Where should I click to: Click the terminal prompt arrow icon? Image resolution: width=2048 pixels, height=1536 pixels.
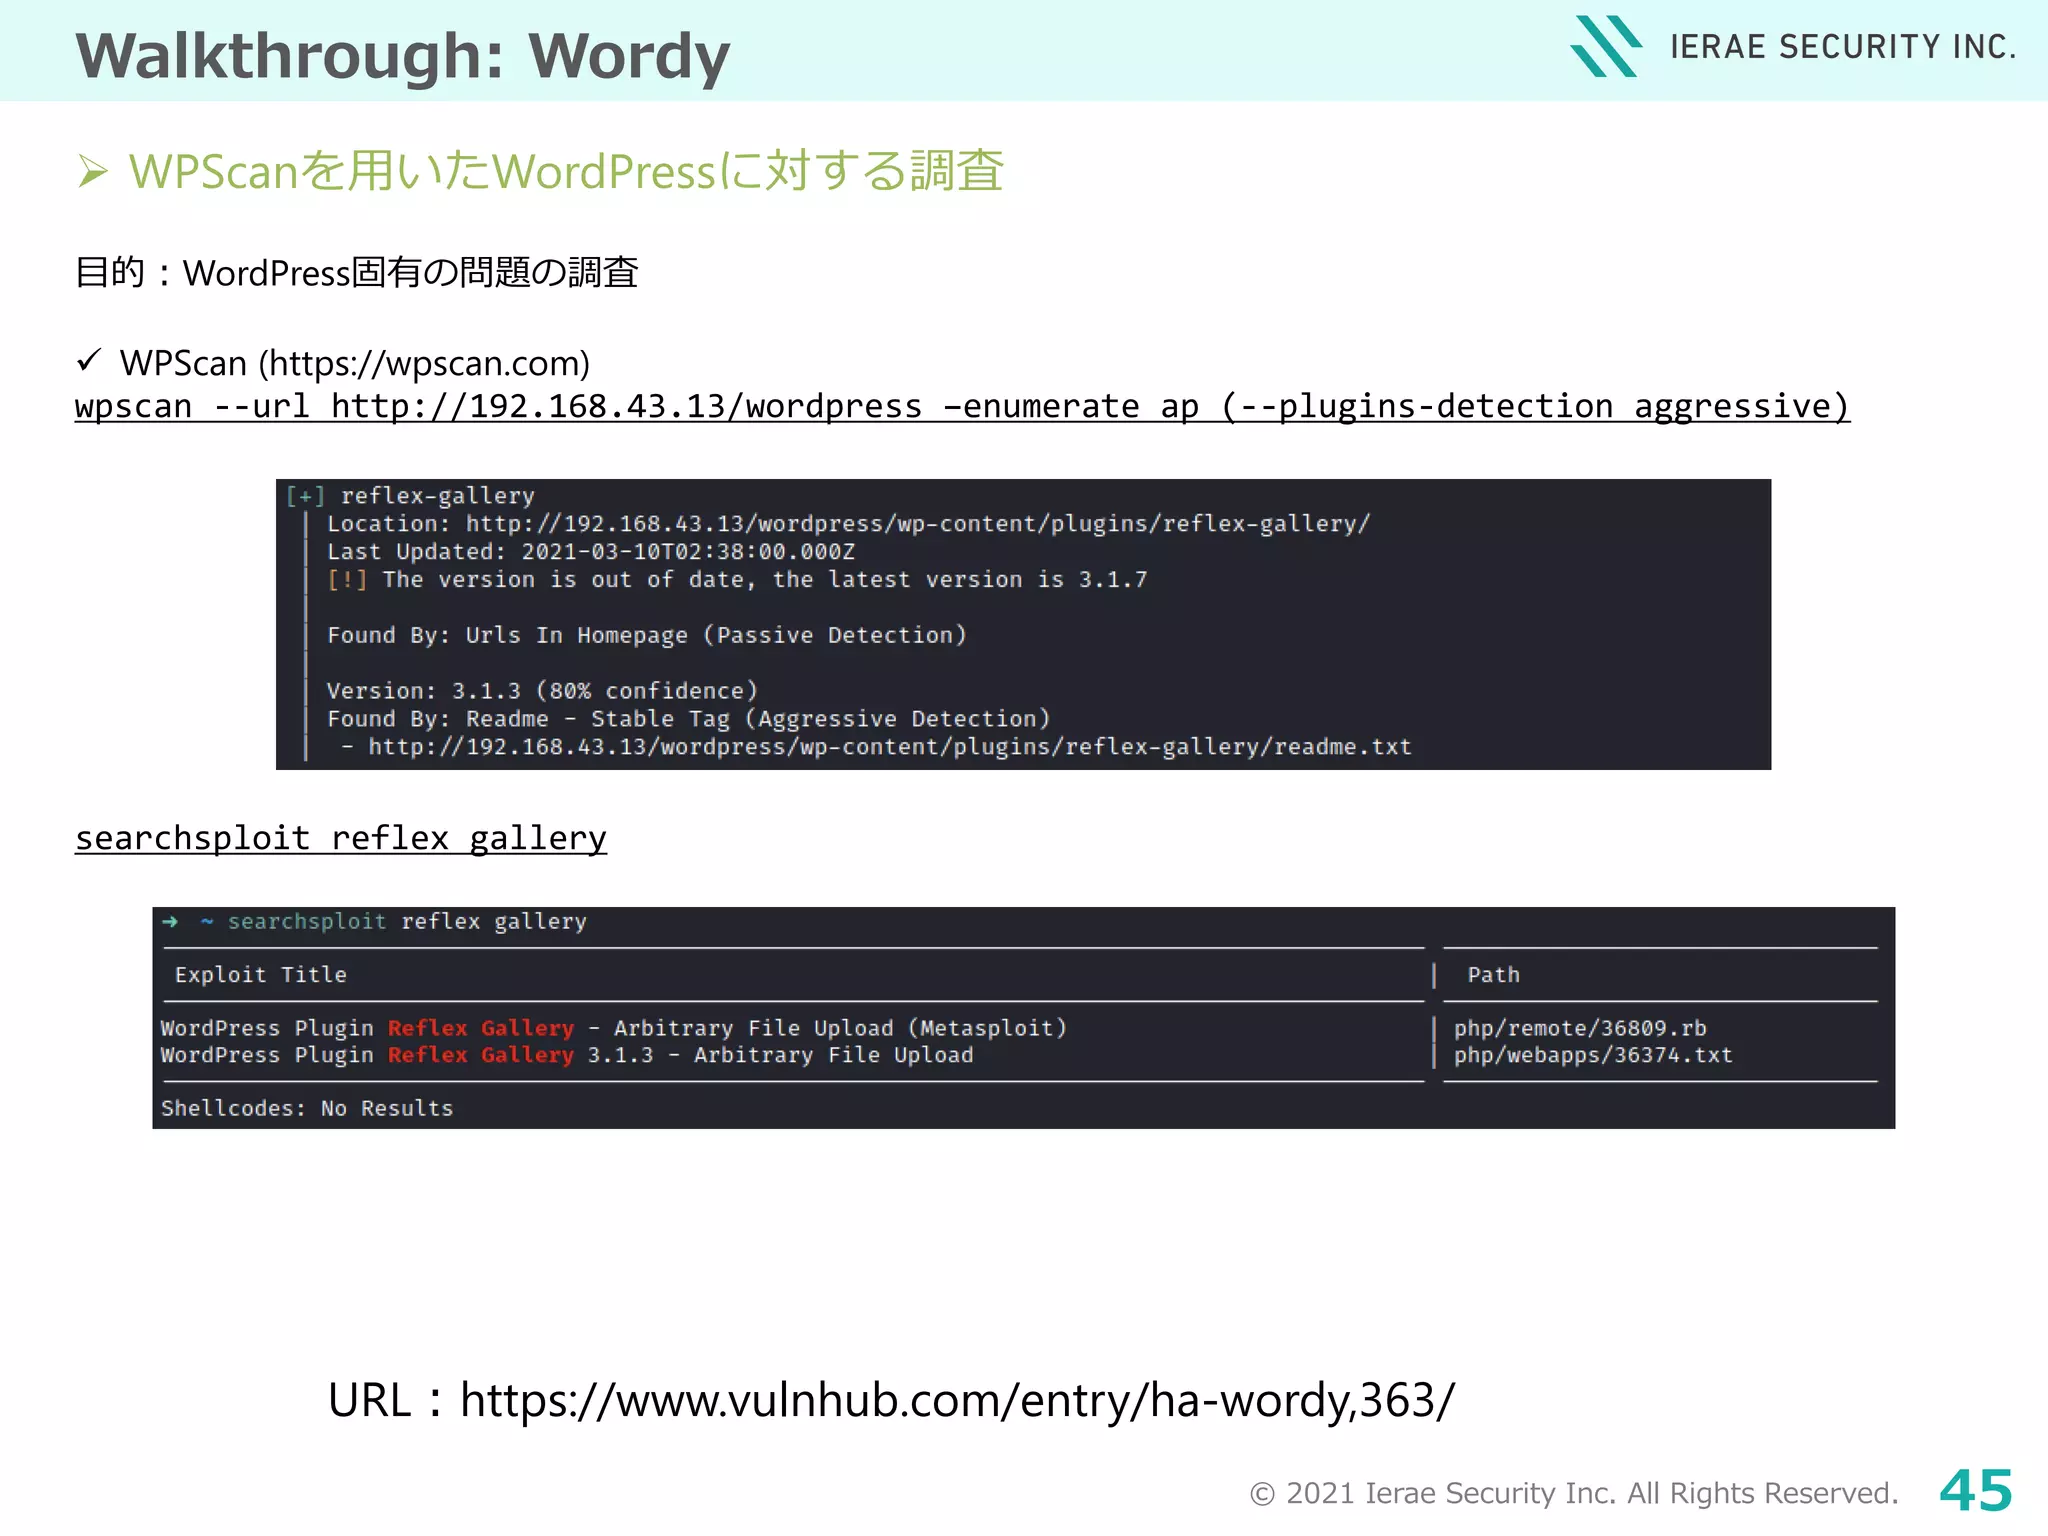click(x=170, y=921)
